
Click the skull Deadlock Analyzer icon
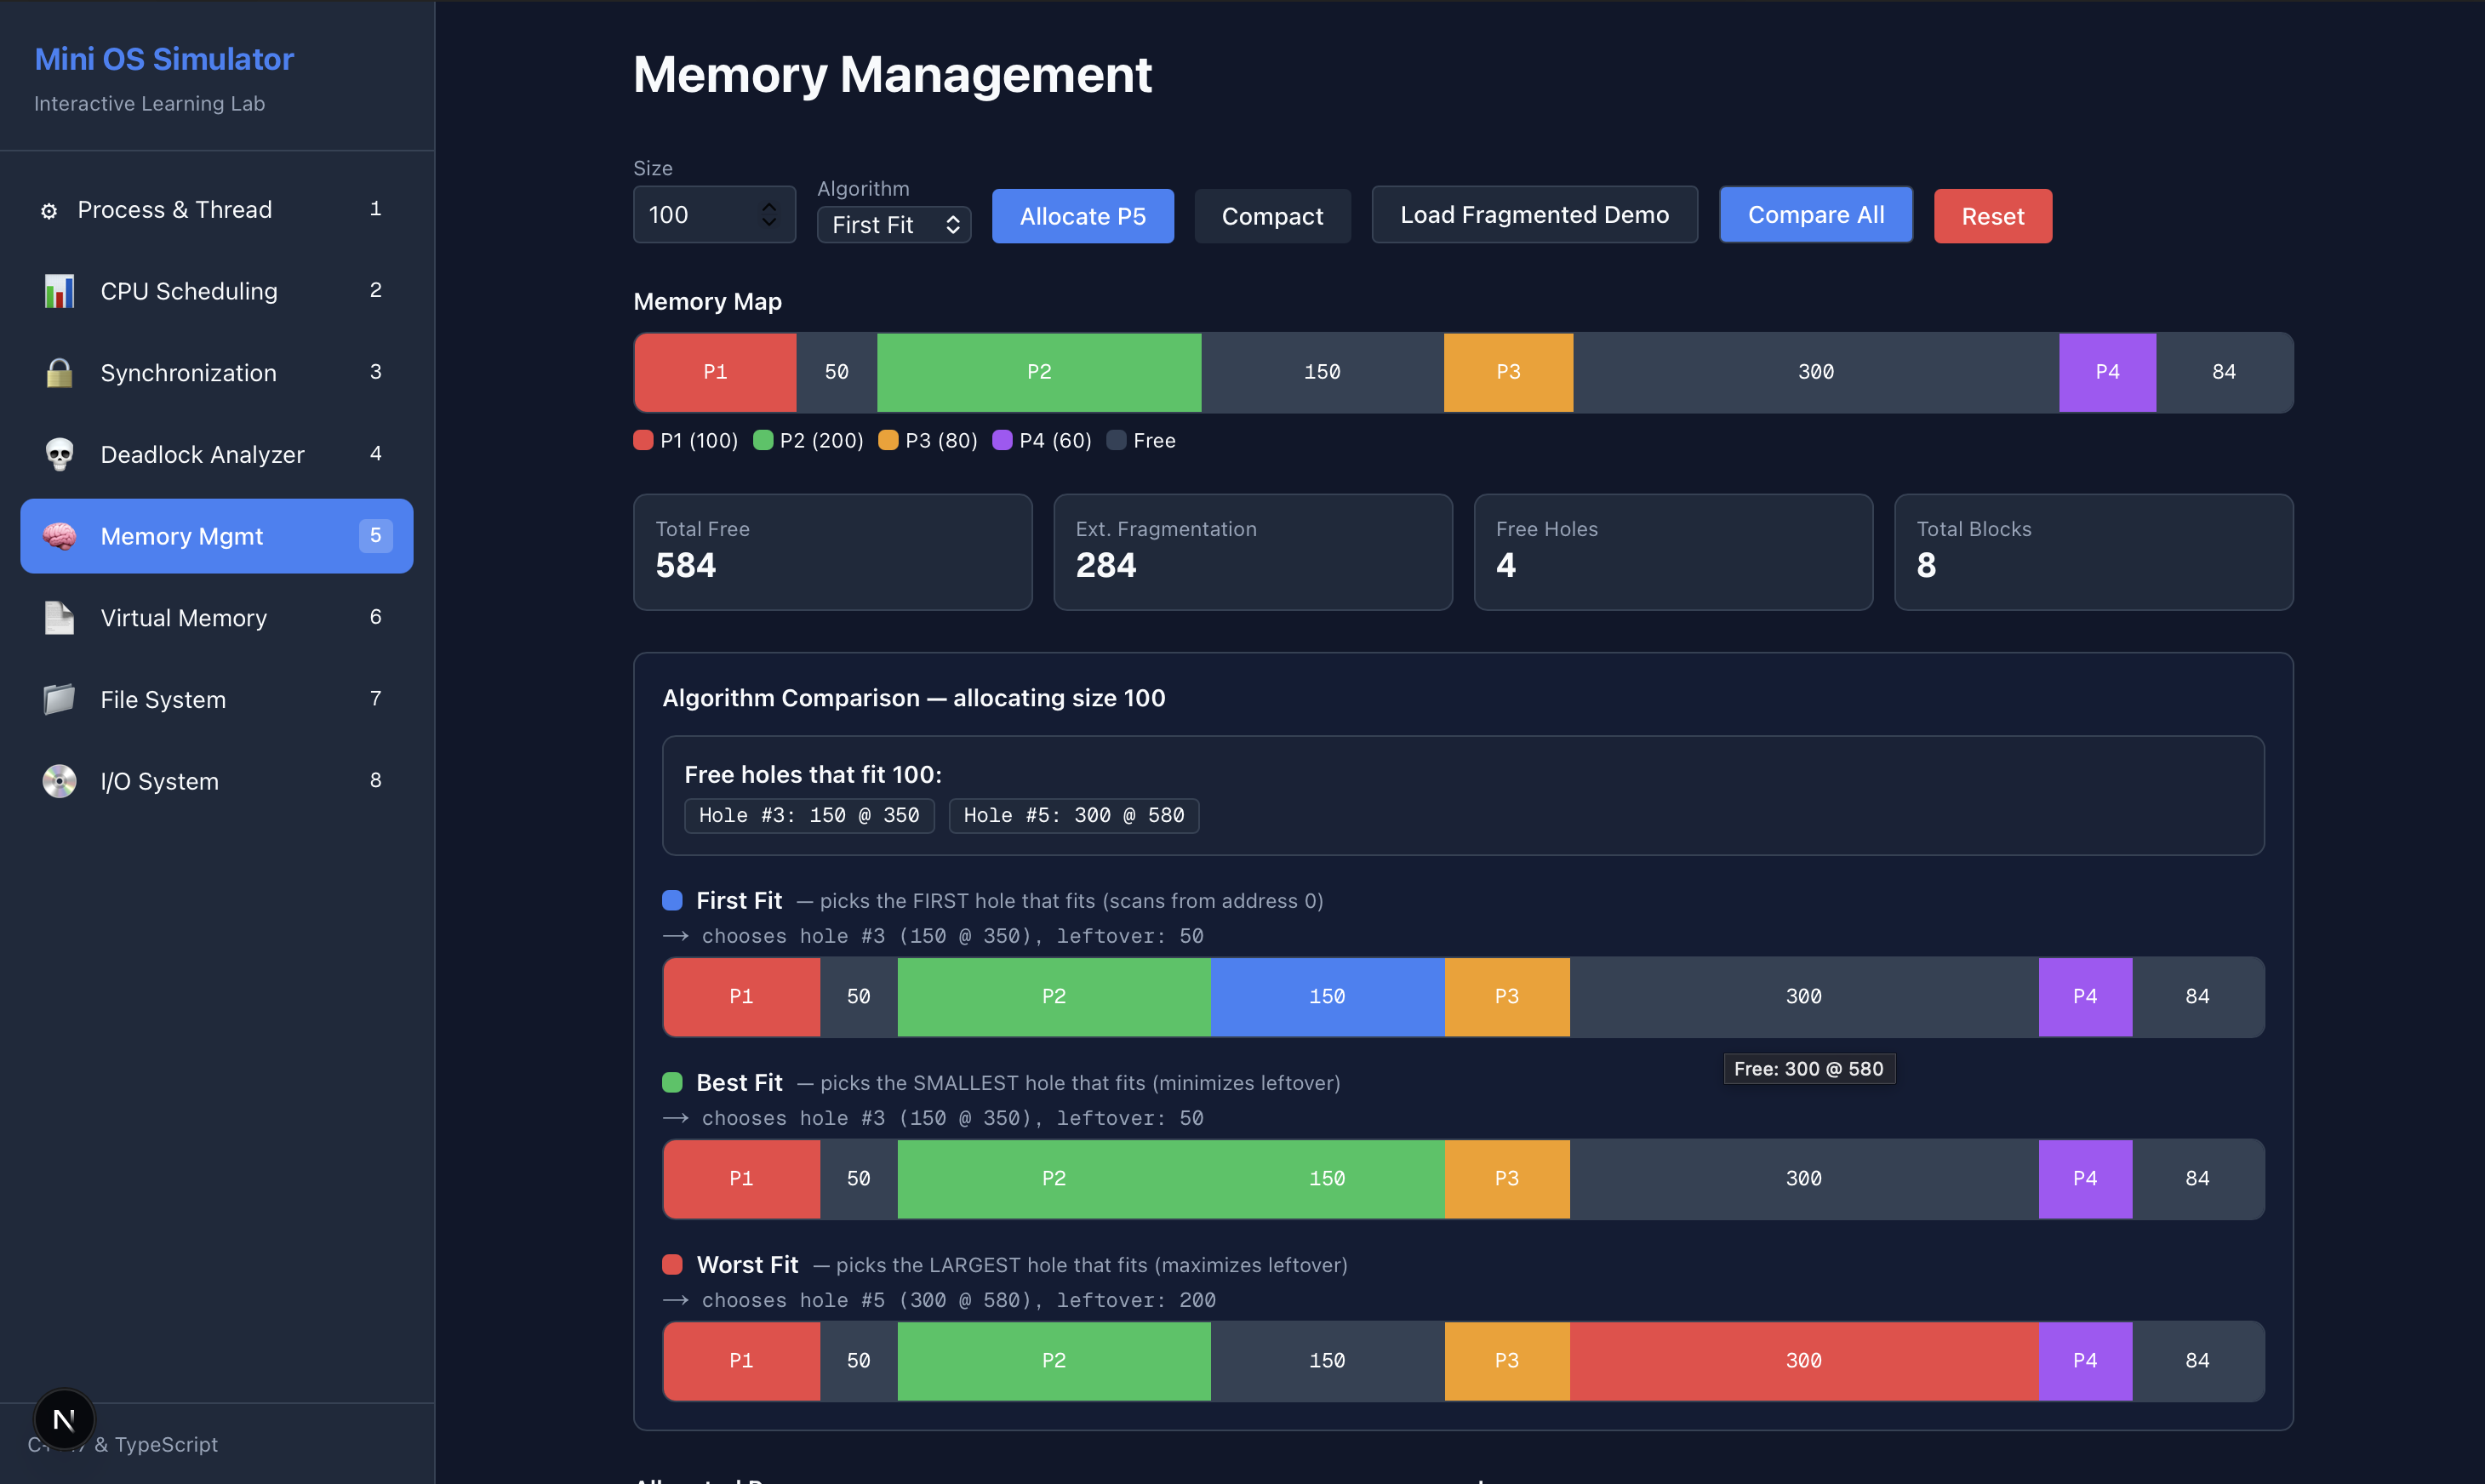click(x=59, y=455)
